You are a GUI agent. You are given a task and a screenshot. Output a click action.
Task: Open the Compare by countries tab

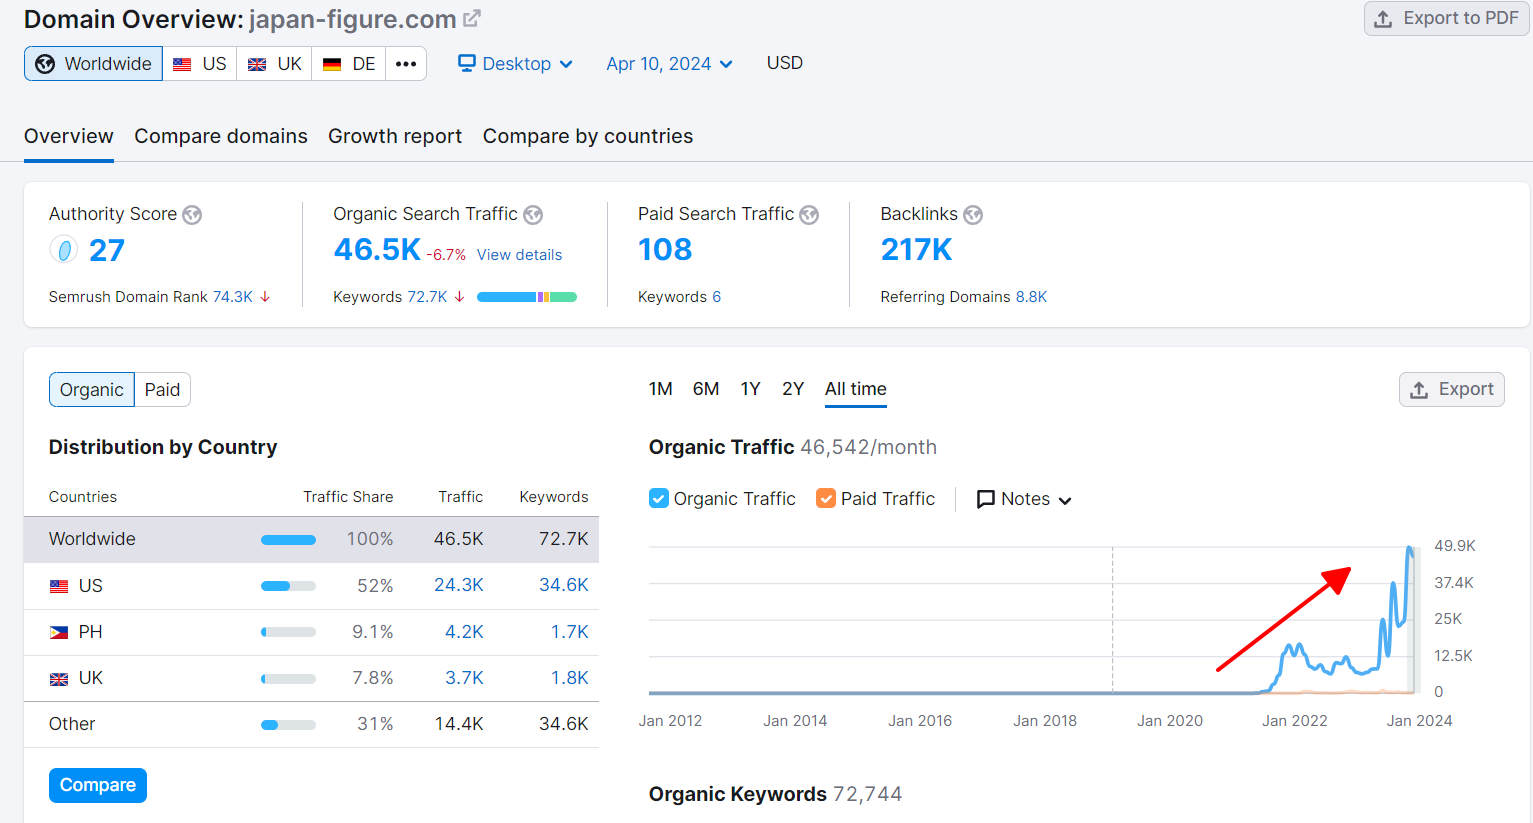click(x=588, y=136)
